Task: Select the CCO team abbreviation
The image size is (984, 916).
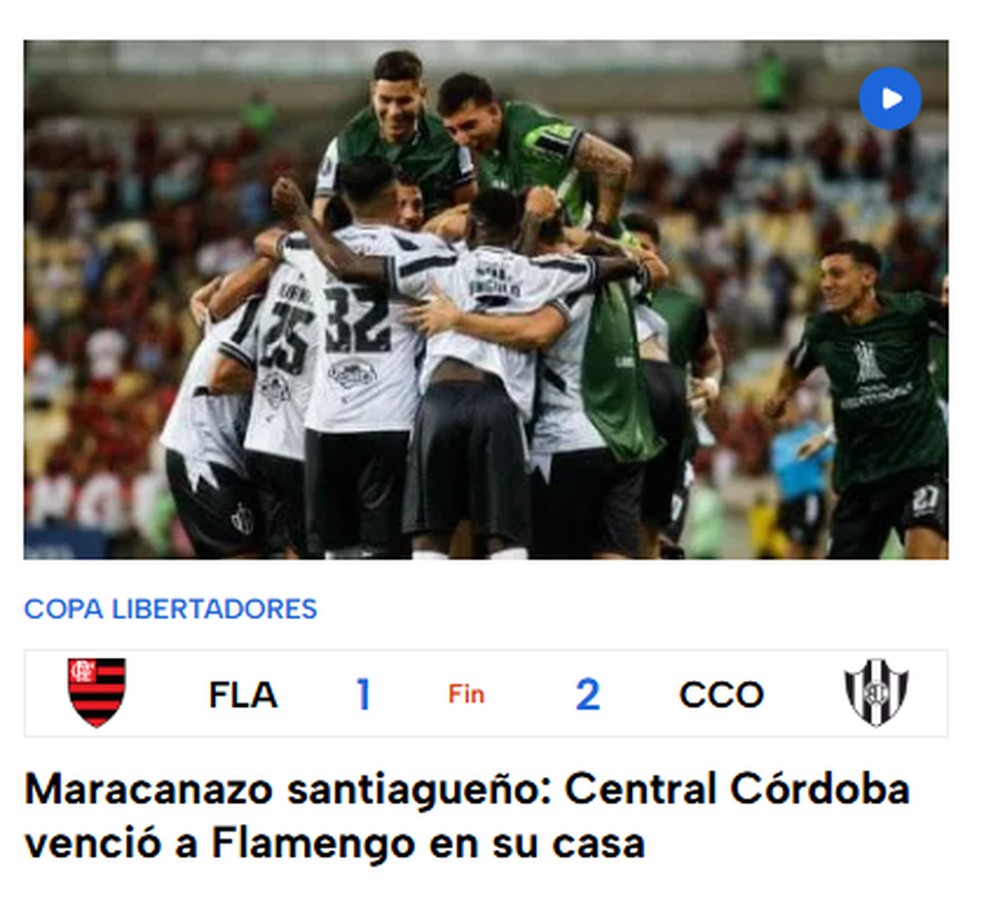Action: (x=721, y=695)
